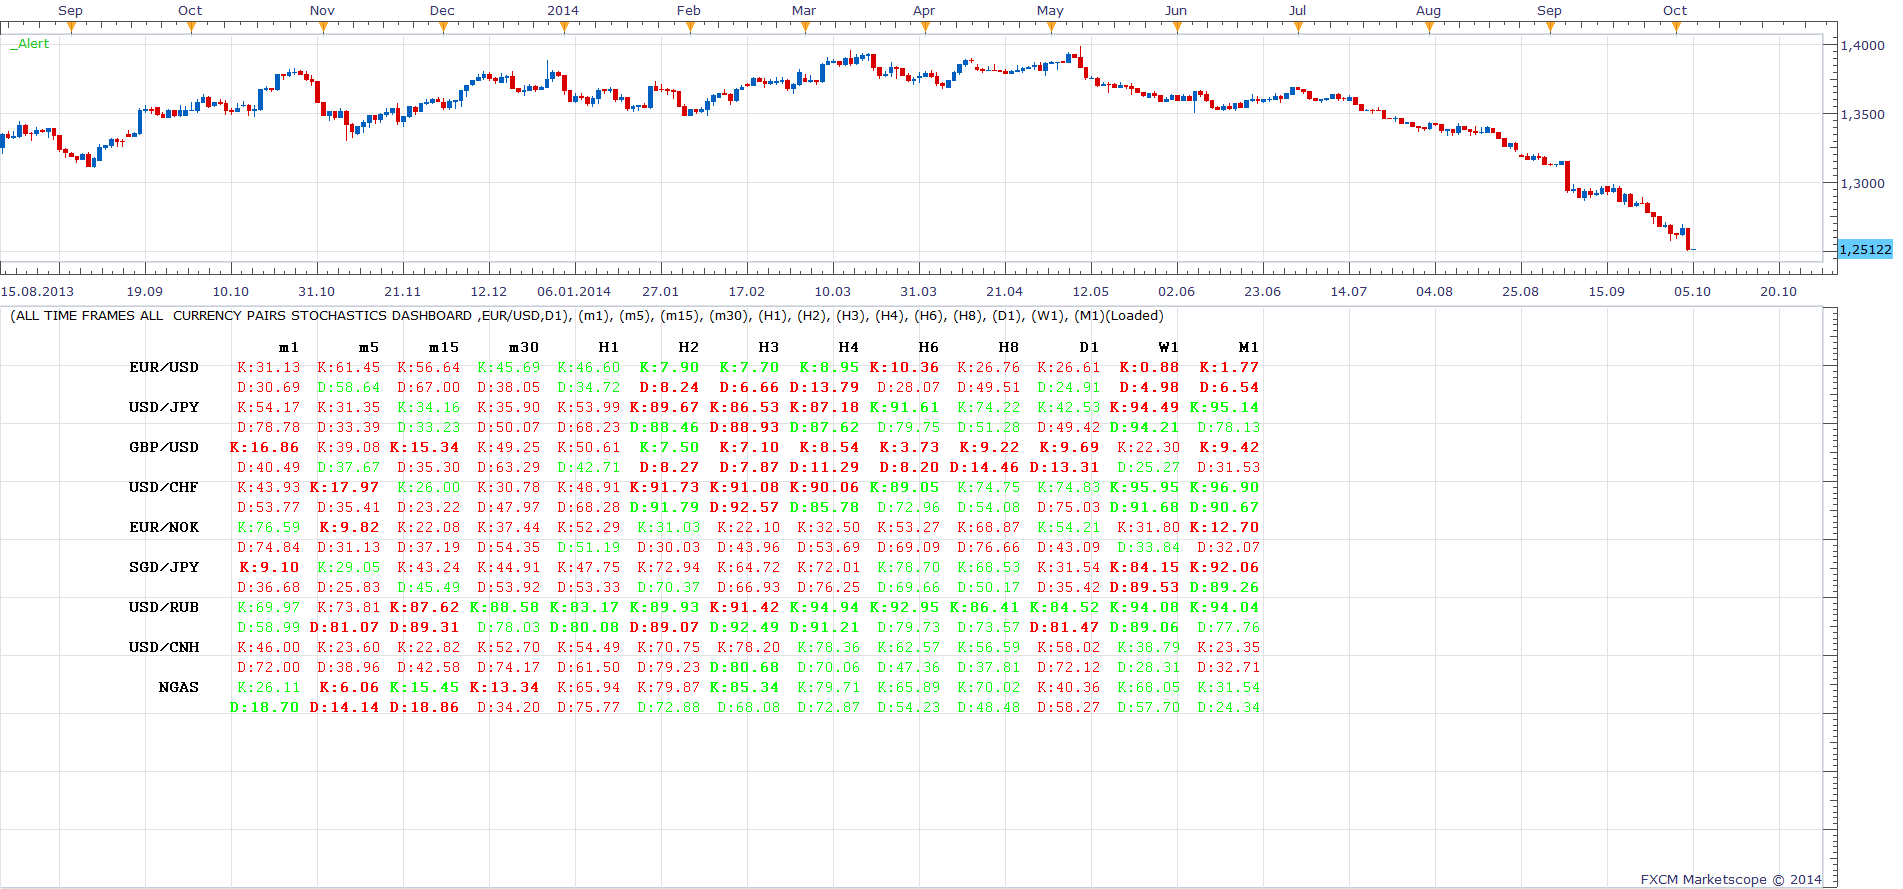This screenshot has width=1903, height=889.
Task: Select the Mar month marker
Action: [805, 27]
